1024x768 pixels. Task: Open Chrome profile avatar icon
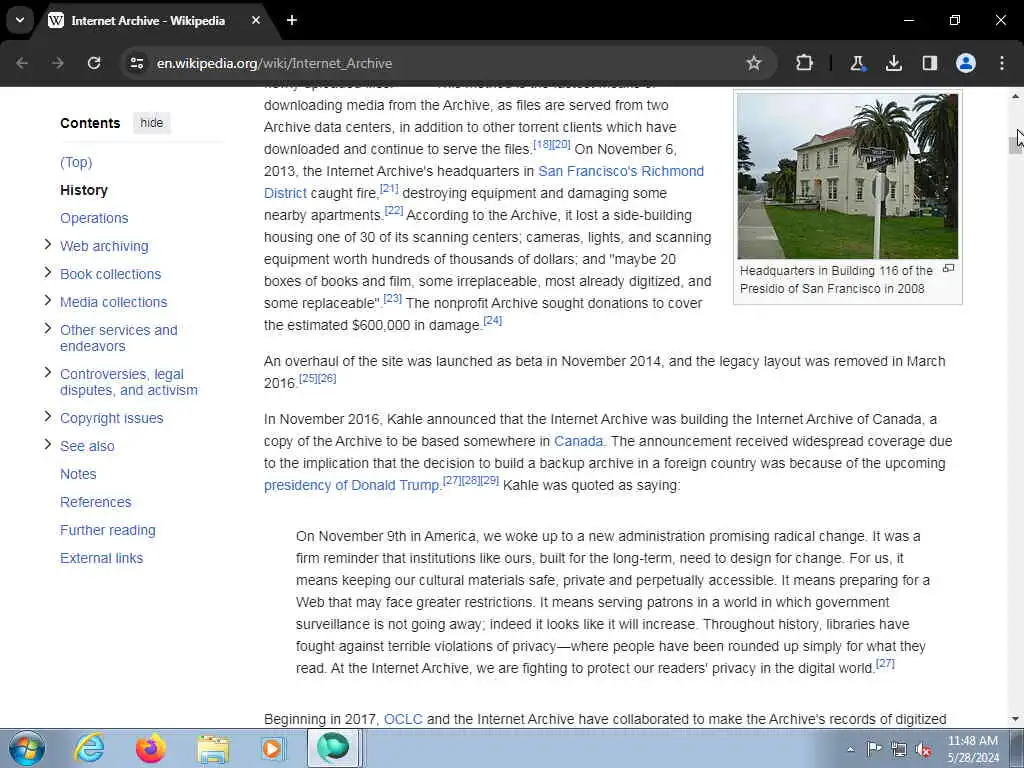[x=966, y=63]
